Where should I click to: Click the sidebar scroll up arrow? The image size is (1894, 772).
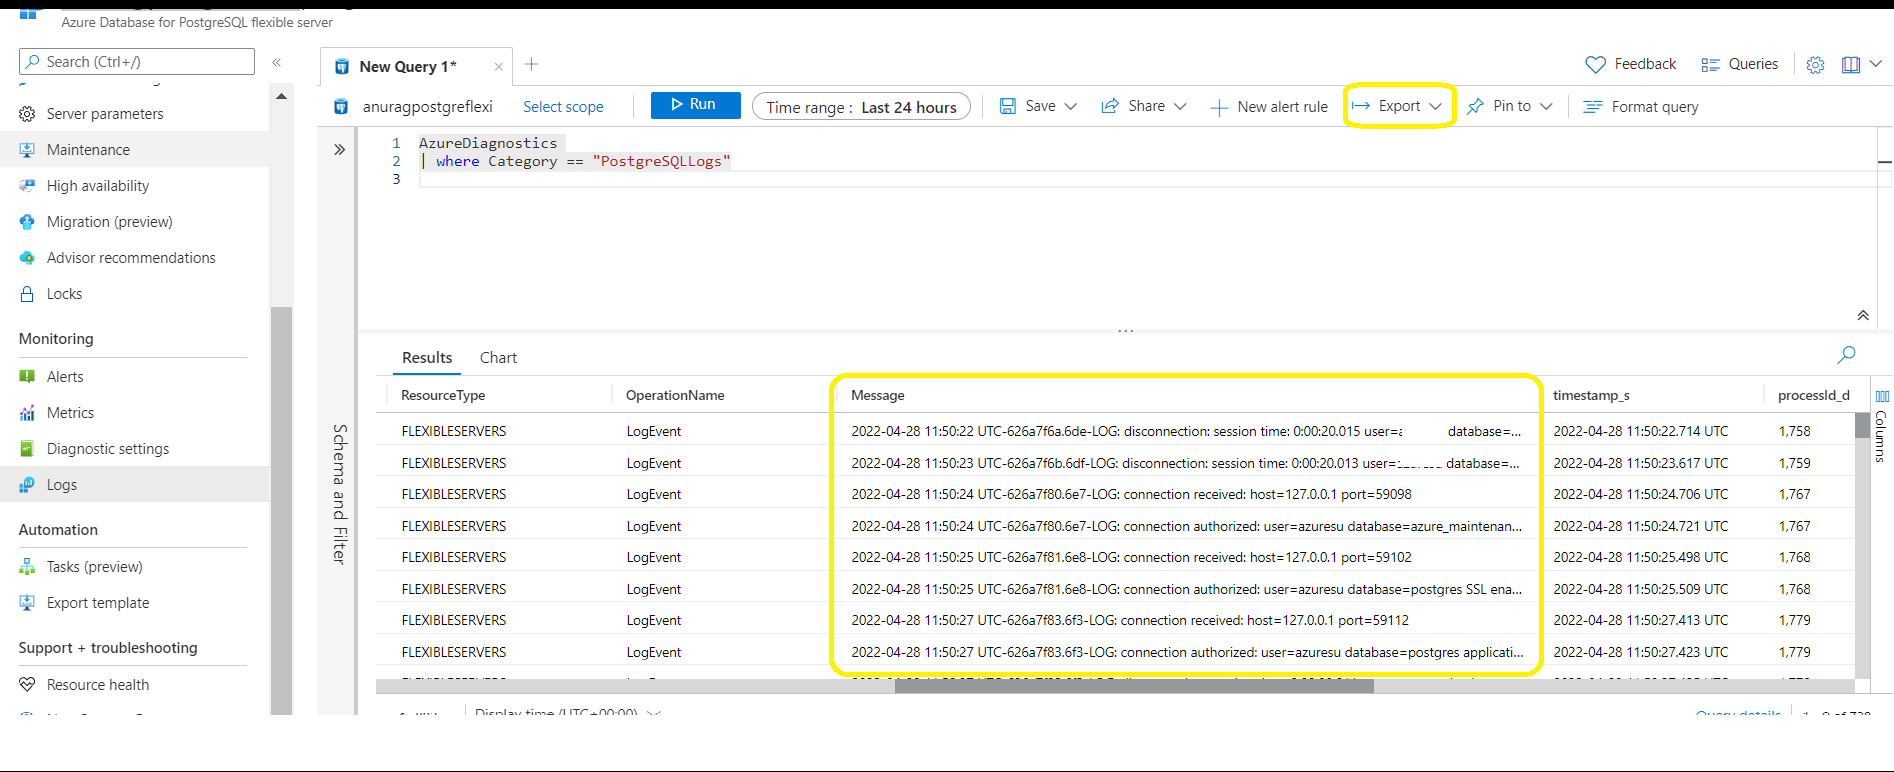(x=281, y=97)
